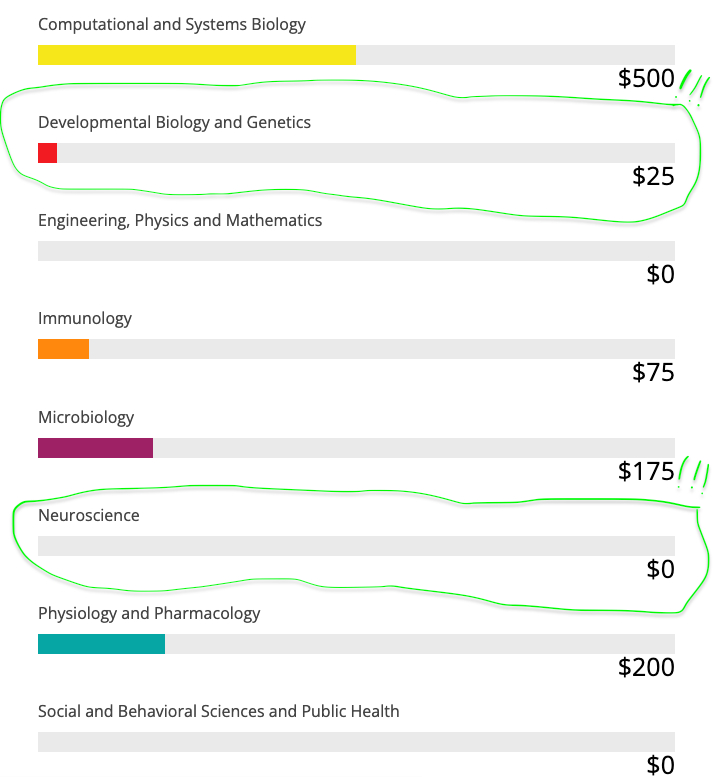Open Social and Behavioral Sciences and Public Health
Image resolution: width=721 pixels, height=777 pixels.
tap(218, 711)
